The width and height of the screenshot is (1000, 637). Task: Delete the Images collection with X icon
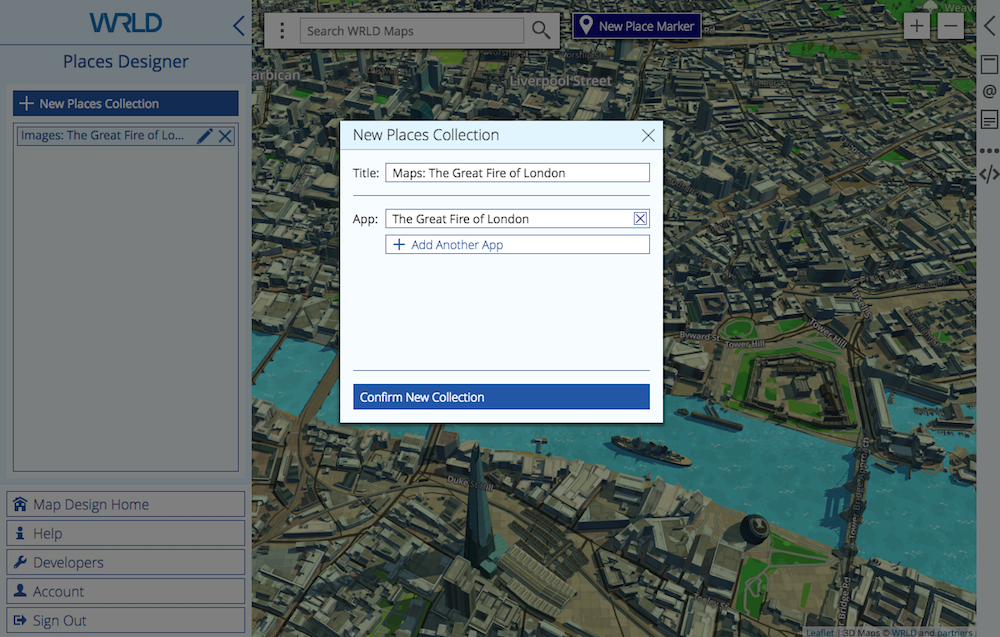pos(226,136)
